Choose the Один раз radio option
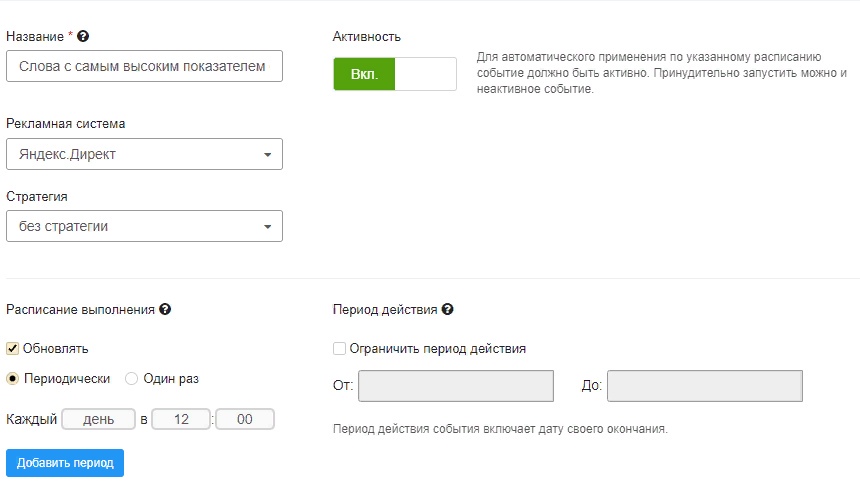Viewport: 860px width, 490px height. coord(132,379)
